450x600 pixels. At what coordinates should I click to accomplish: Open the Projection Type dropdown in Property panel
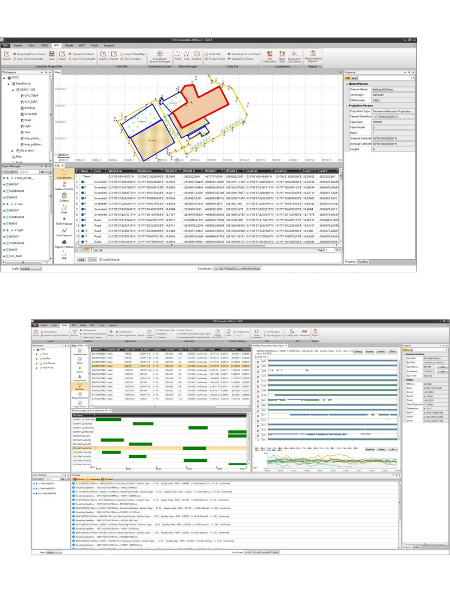[x=393, y=111]
